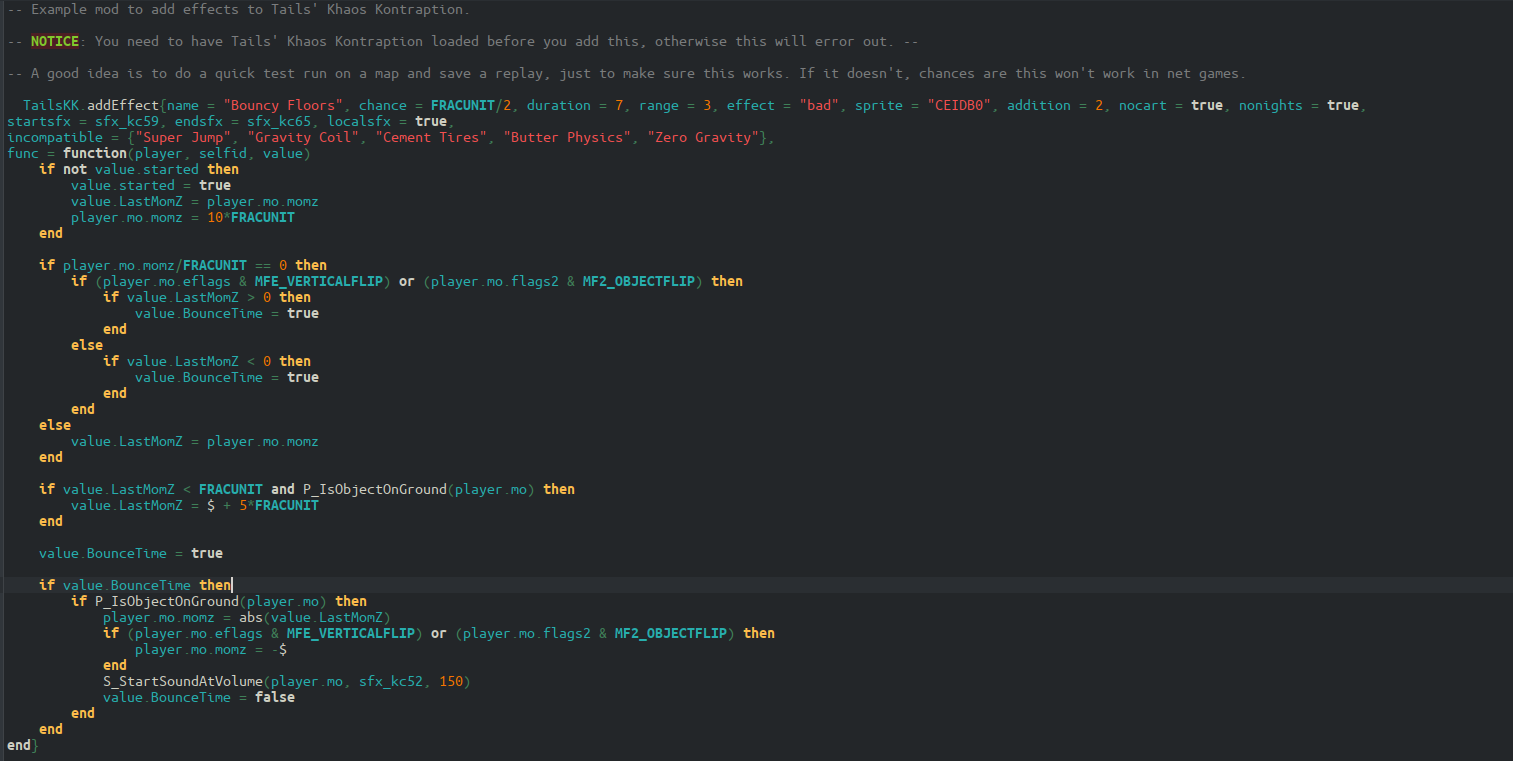Click the comment about quick test run
1513x761 pixels.
pos(626,73)
